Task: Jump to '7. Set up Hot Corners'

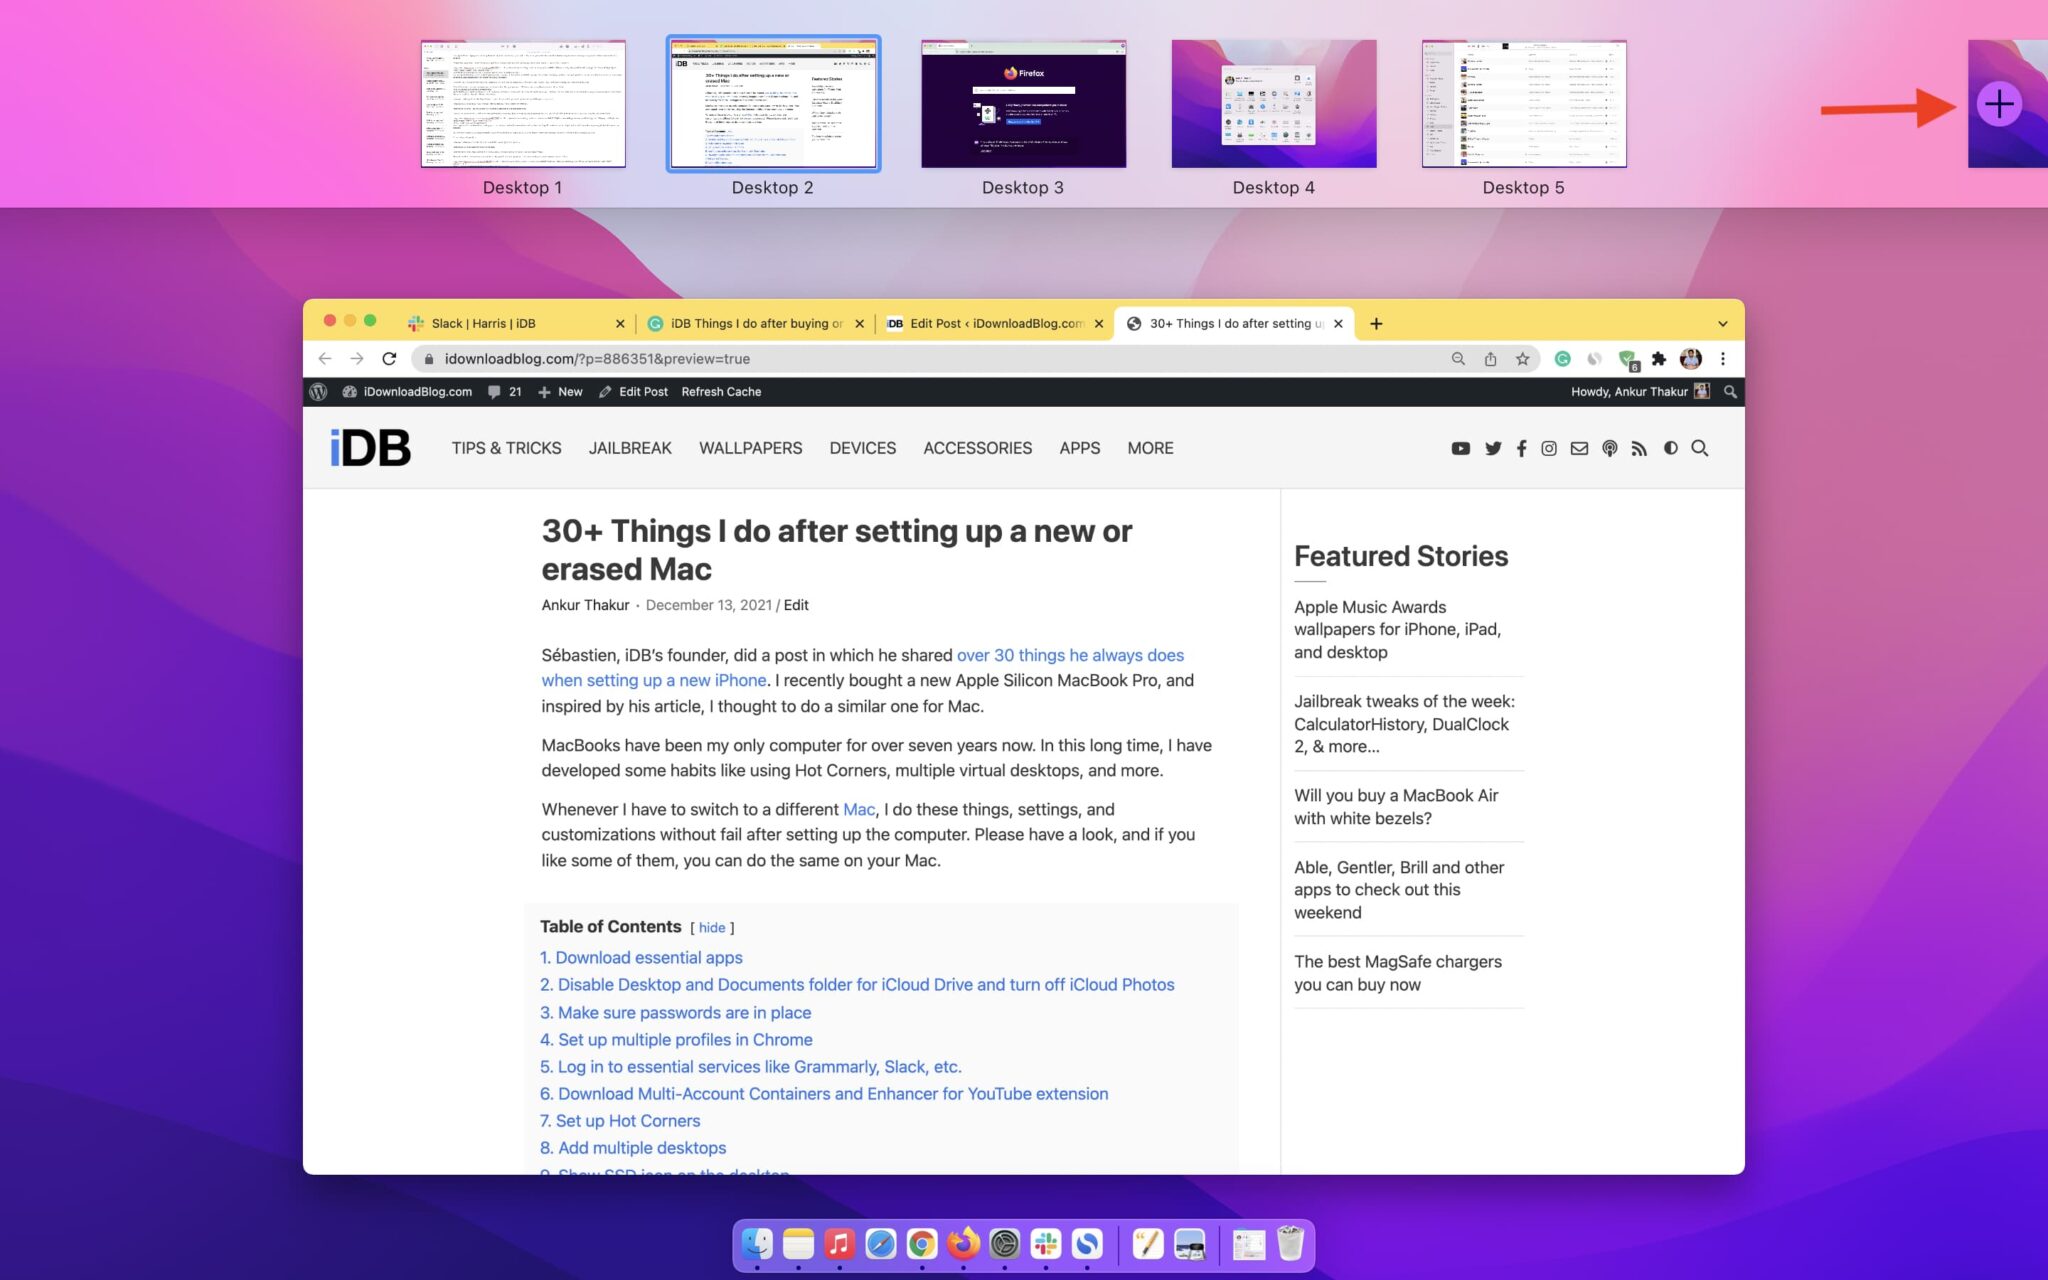Action: coord(620,1121)
